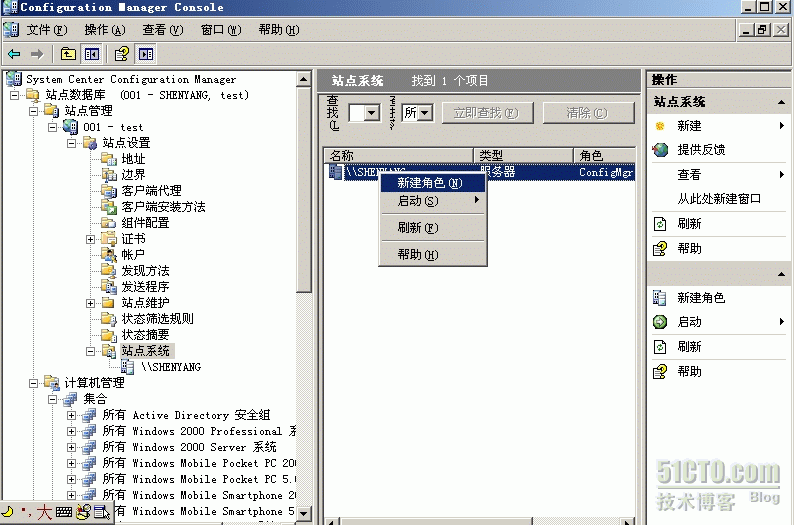Click the IME moon icon in language bar
Image resolution: width=794 pixels, height=525 pixels.
(8, 512)
